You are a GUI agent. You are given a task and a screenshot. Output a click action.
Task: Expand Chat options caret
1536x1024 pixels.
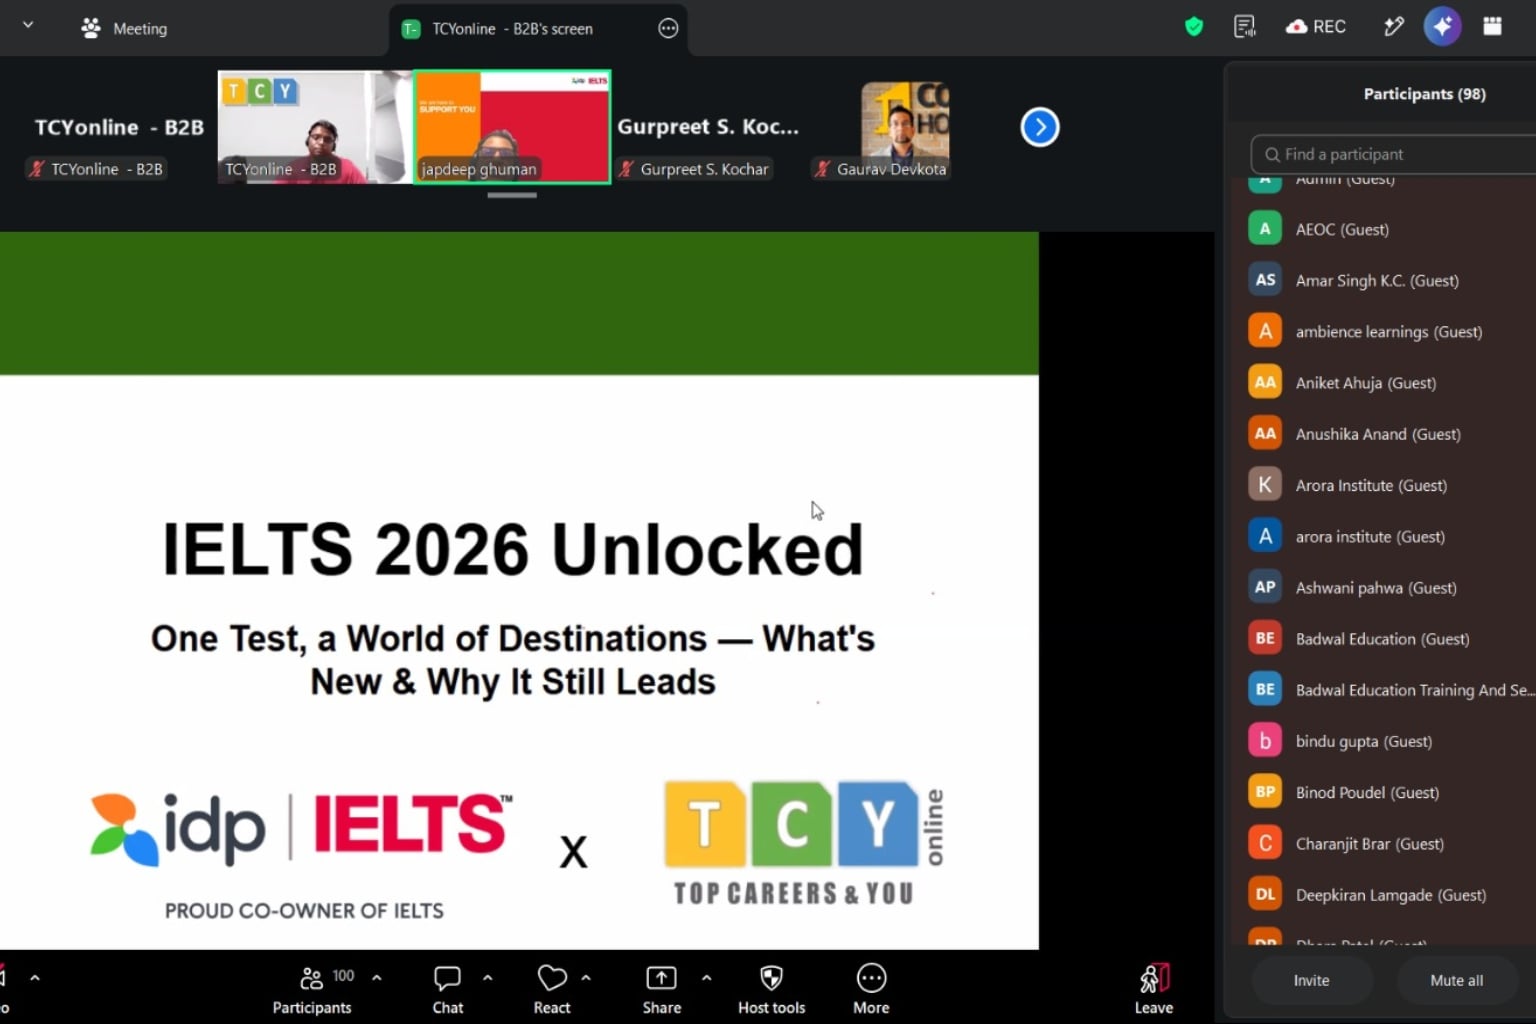tap(488, 977)
